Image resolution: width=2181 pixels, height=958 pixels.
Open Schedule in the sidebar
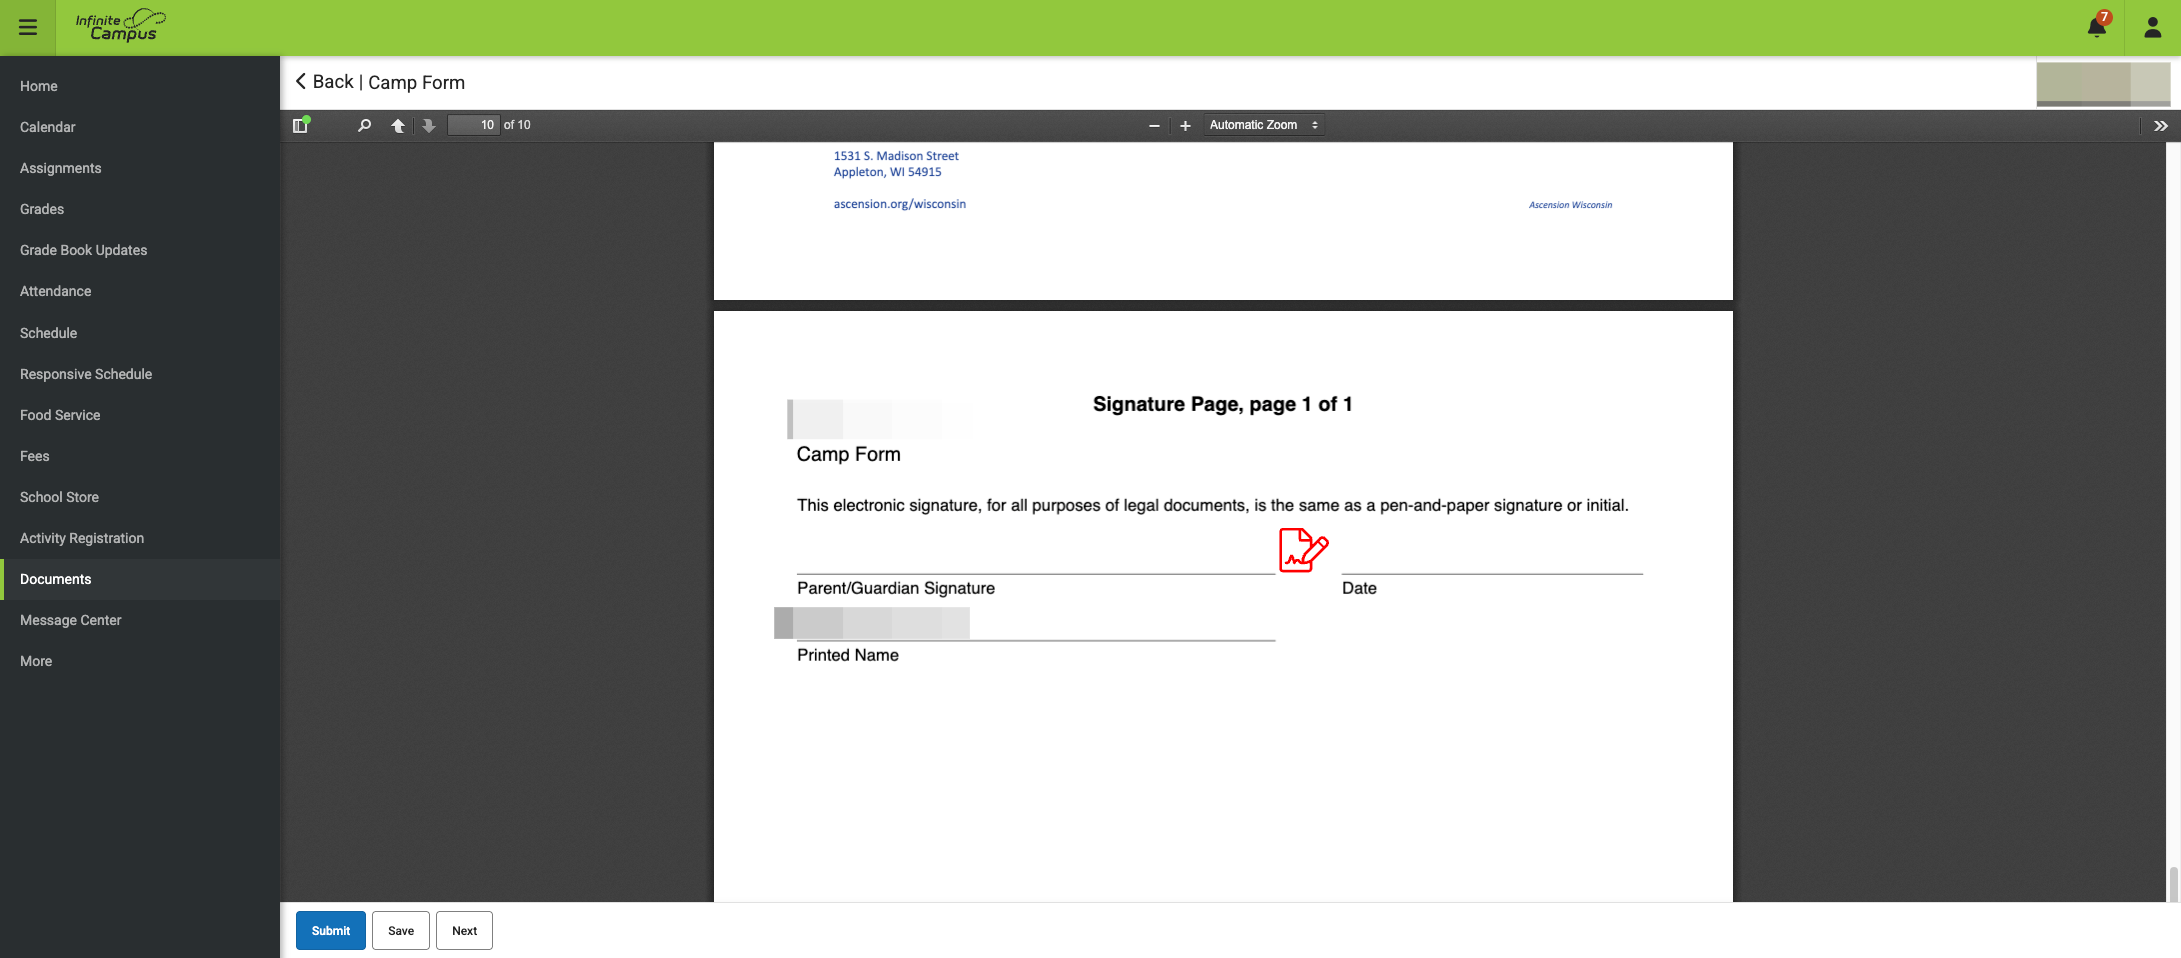click(140, 333)
